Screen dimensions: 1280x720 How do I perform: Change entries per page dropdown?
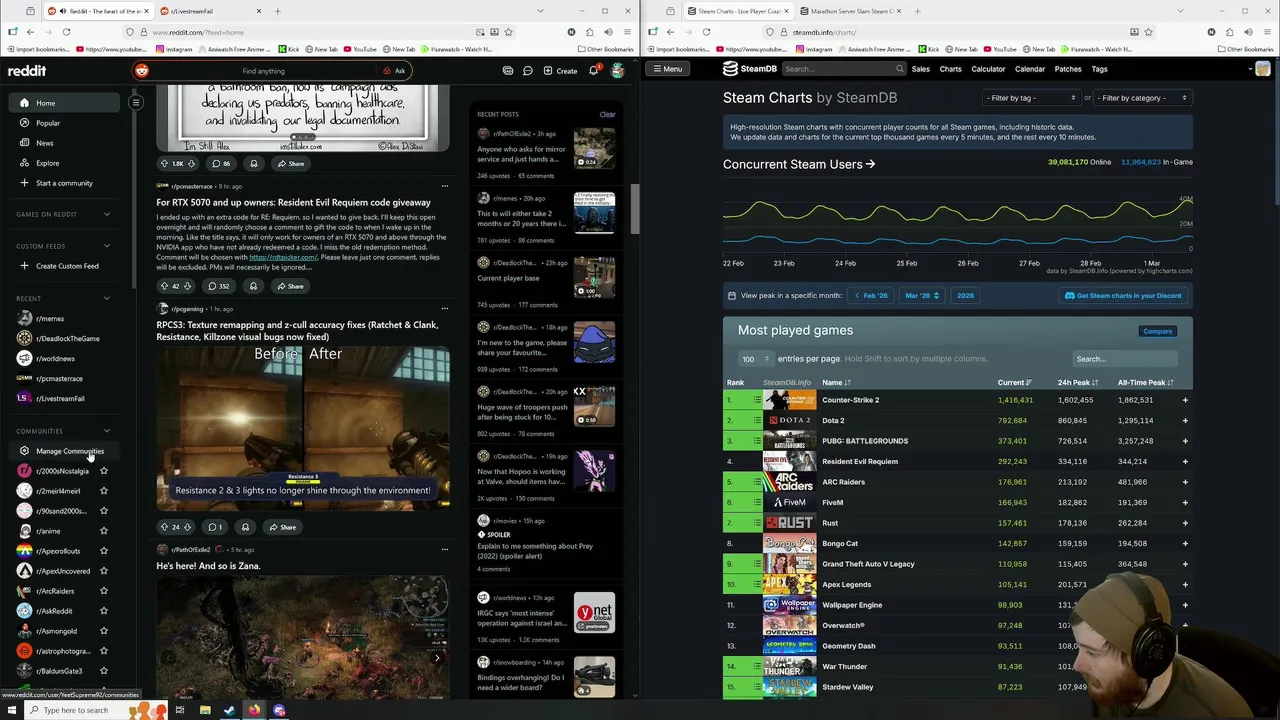[x=755, y=359]
